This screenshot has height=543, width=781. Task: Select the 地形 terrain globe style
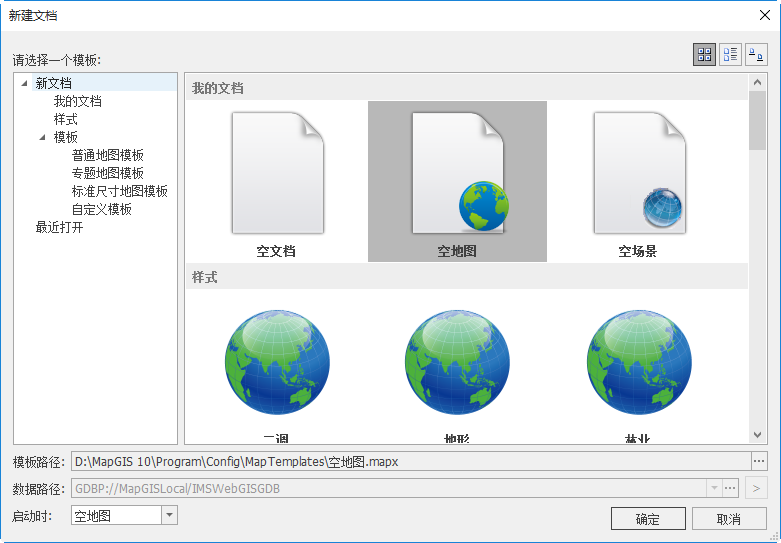point(457,365)
